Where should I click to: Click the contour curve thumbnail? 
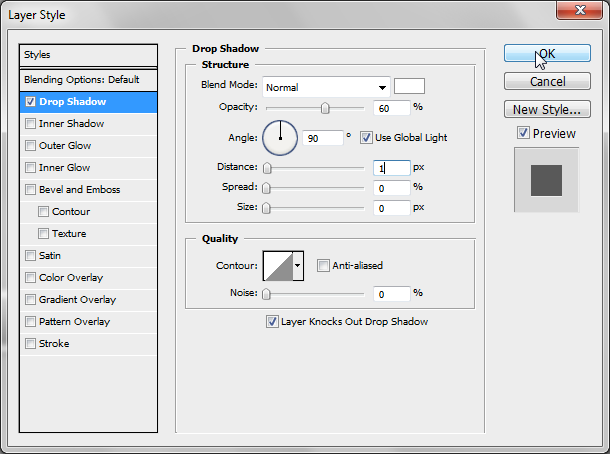[x=278, y=266]
